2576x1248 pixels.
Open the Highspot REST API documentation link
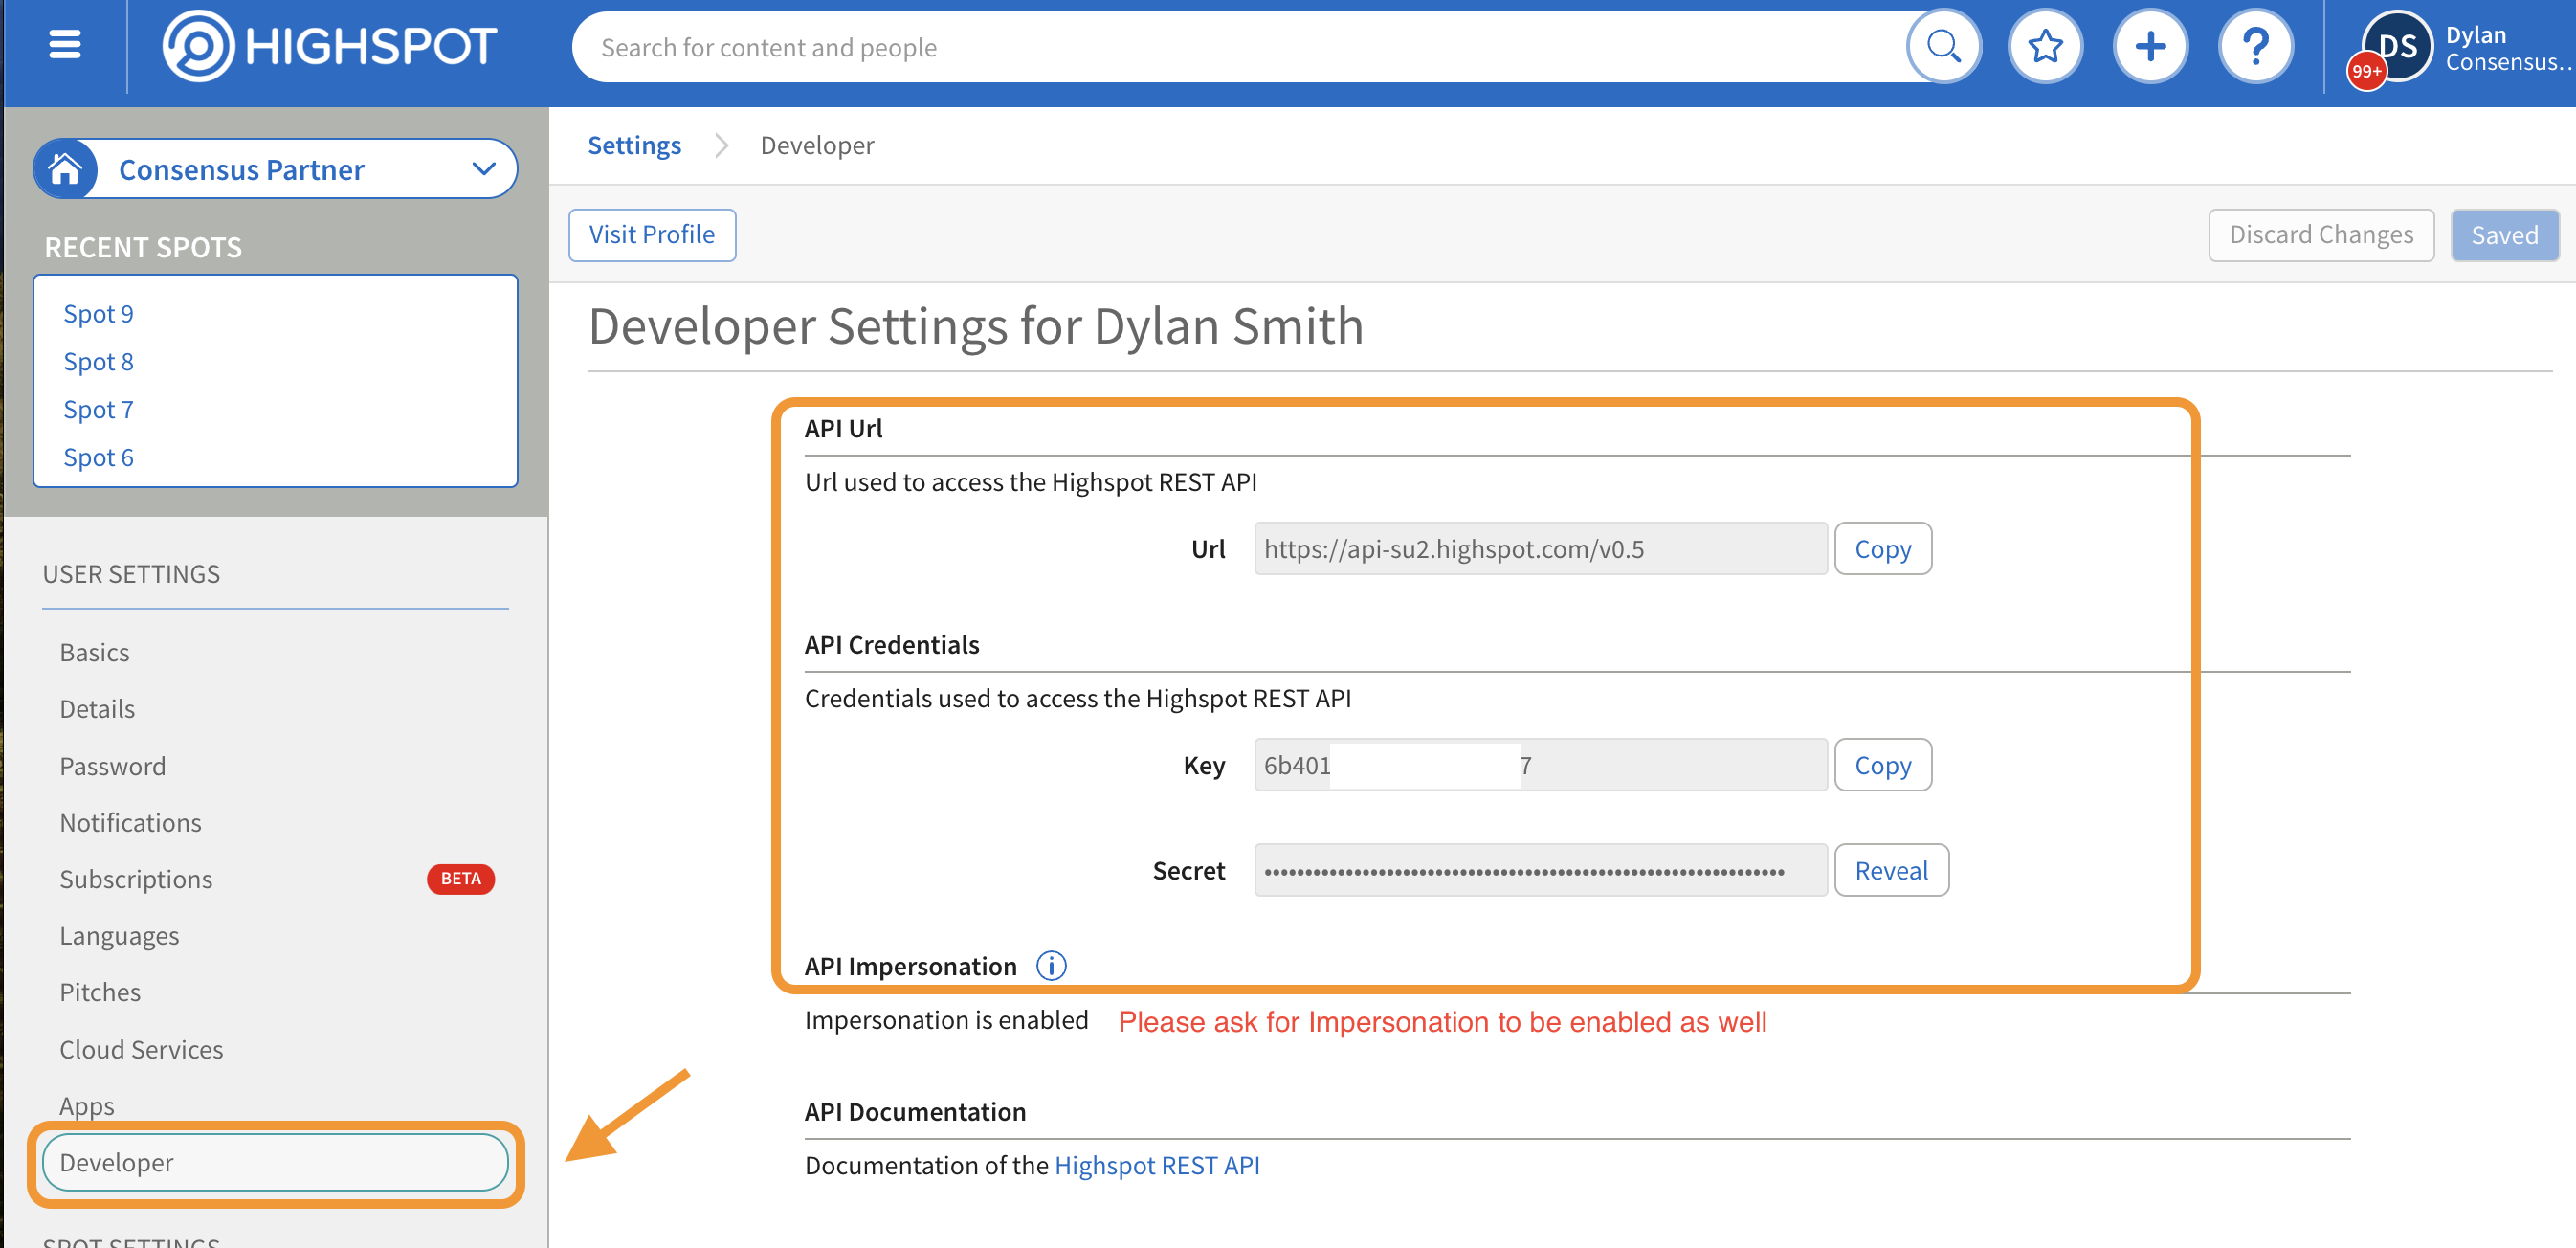(1157, 1166)
